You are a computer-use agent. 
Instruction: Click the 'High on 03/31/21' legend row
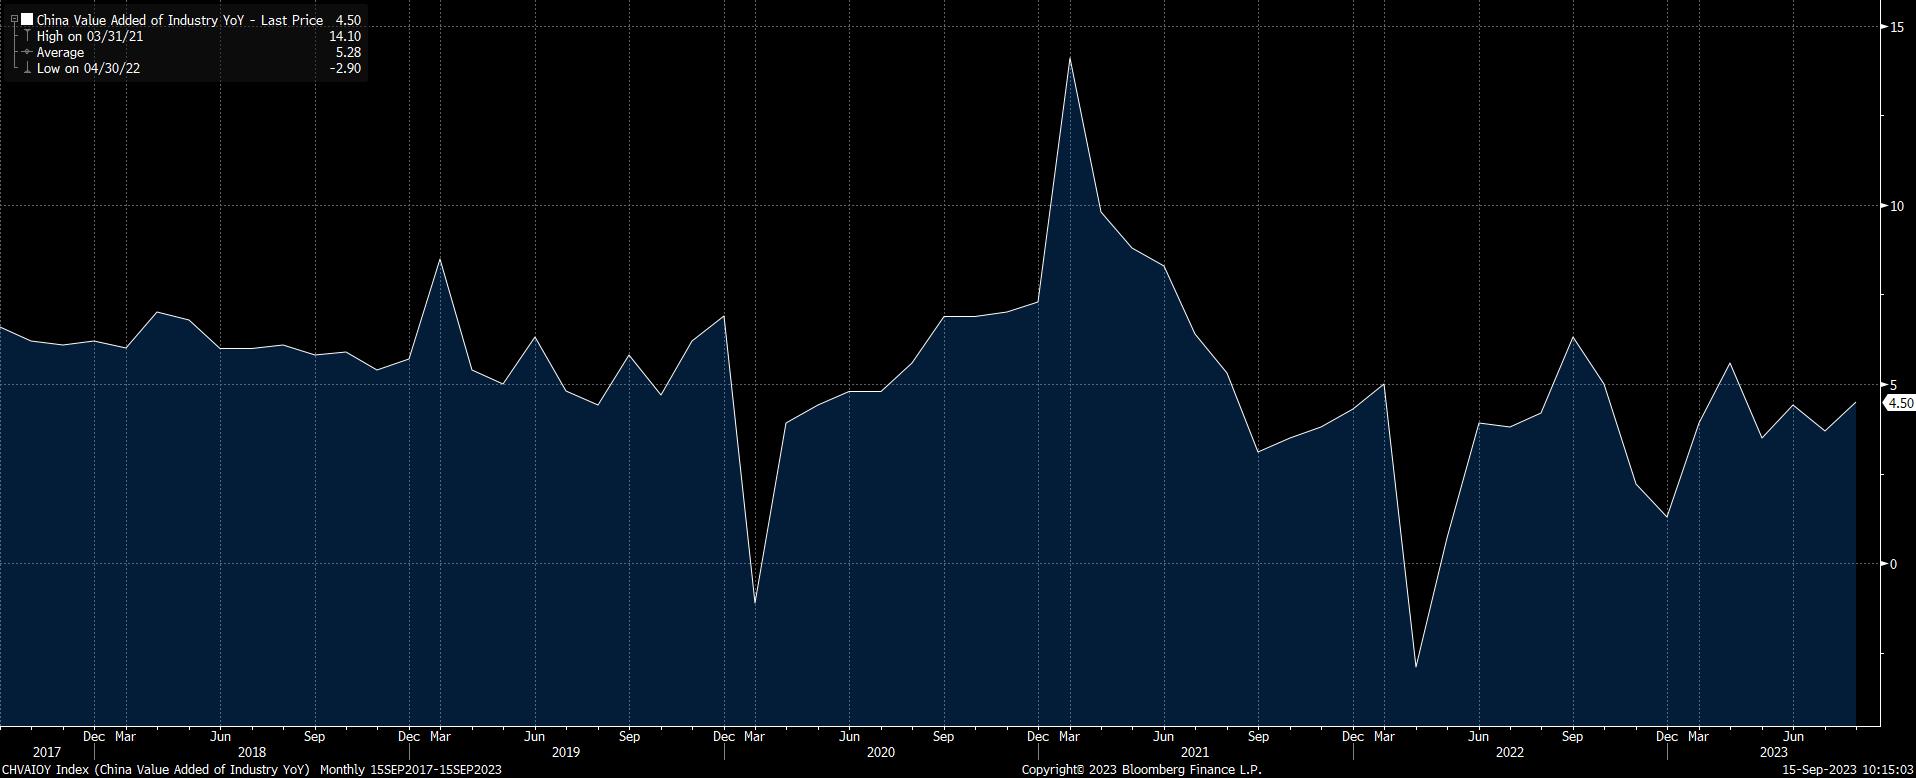(x=88, y=36)
